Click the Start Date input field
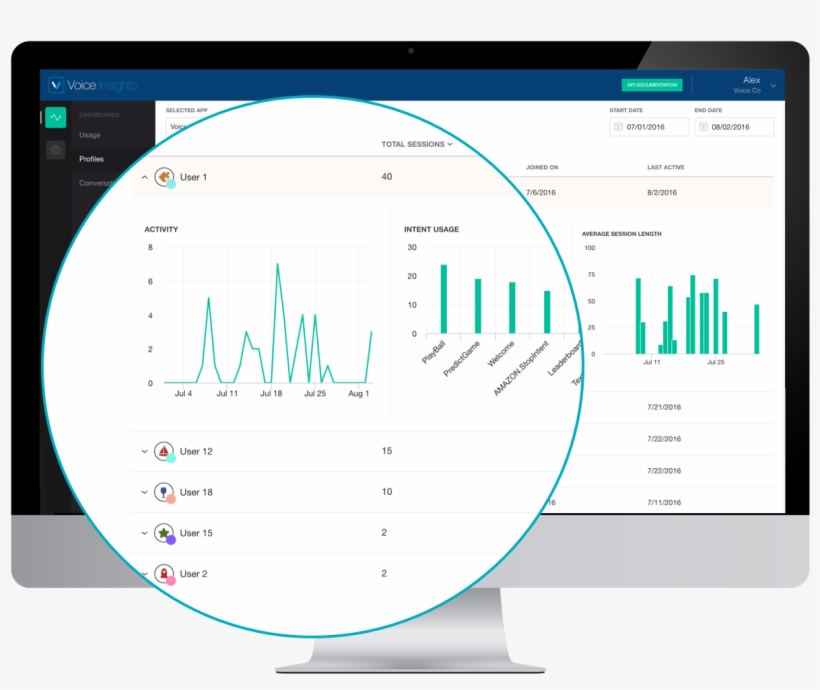The width and height of the screenshot is (820, 690). click(x=650, y=126)
